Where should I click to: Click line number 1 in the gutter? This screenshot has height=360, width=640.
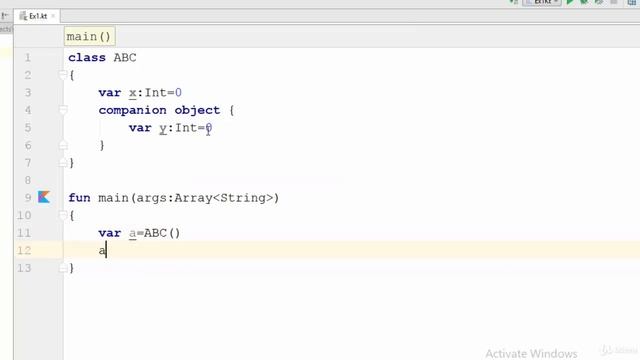27,58
